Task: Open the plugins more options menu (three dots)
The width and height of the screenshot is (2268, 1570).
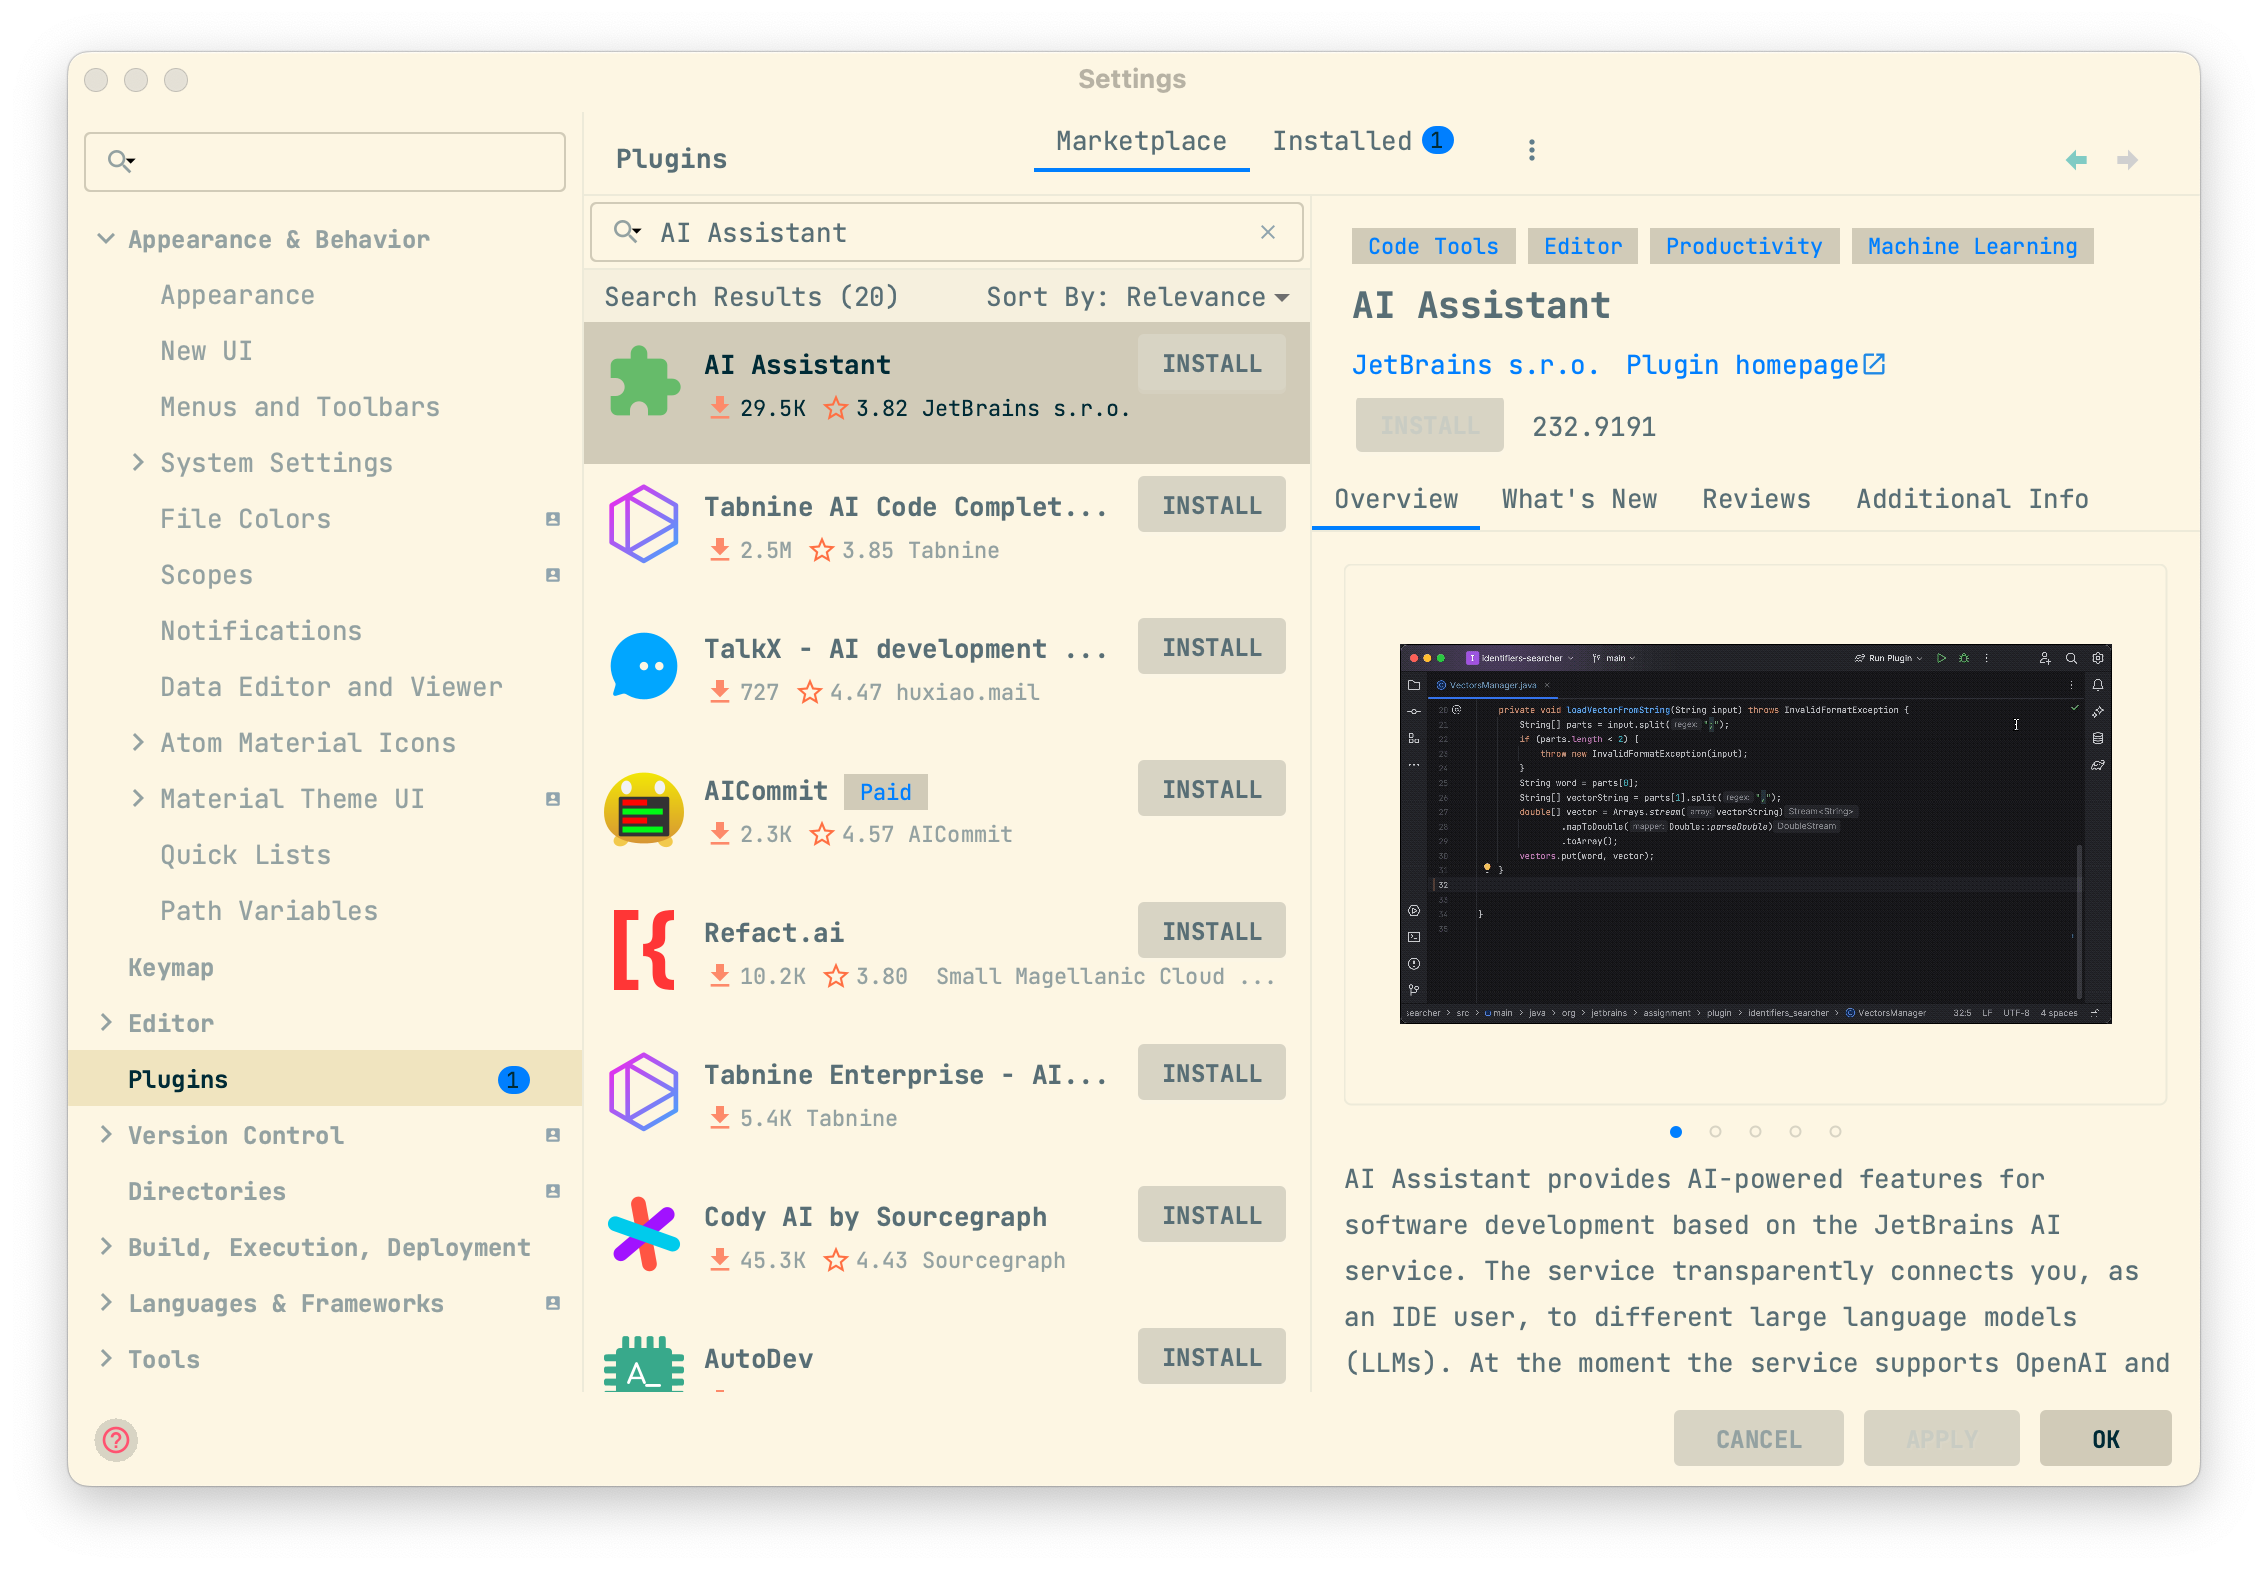Action: tap(1531, 150)
